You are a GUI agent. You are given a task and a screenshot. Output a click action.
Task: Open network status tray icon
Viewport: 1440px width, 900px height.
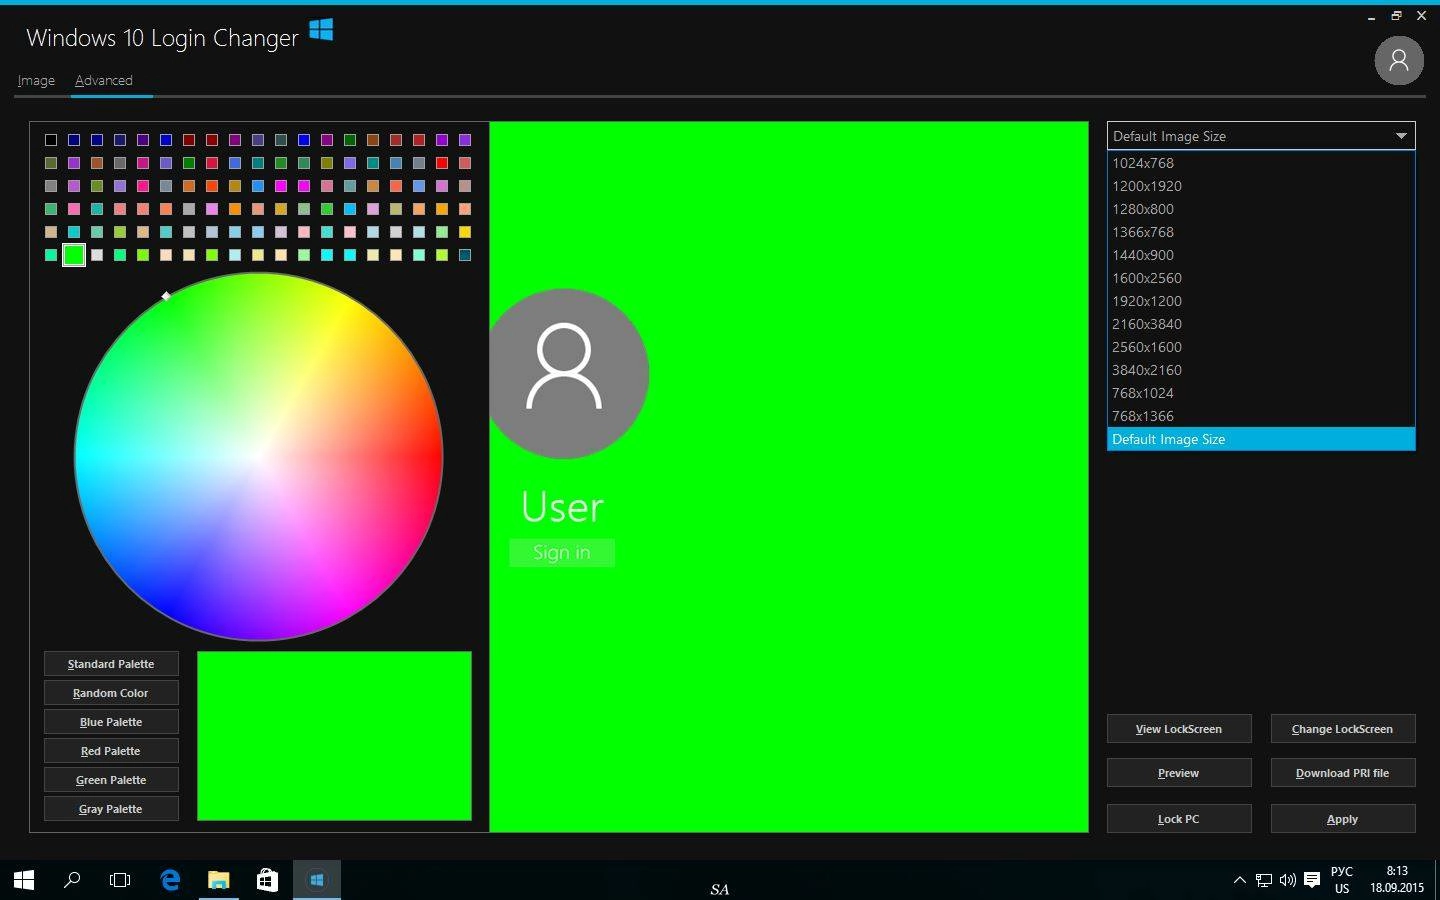[x=1264, y=880]
